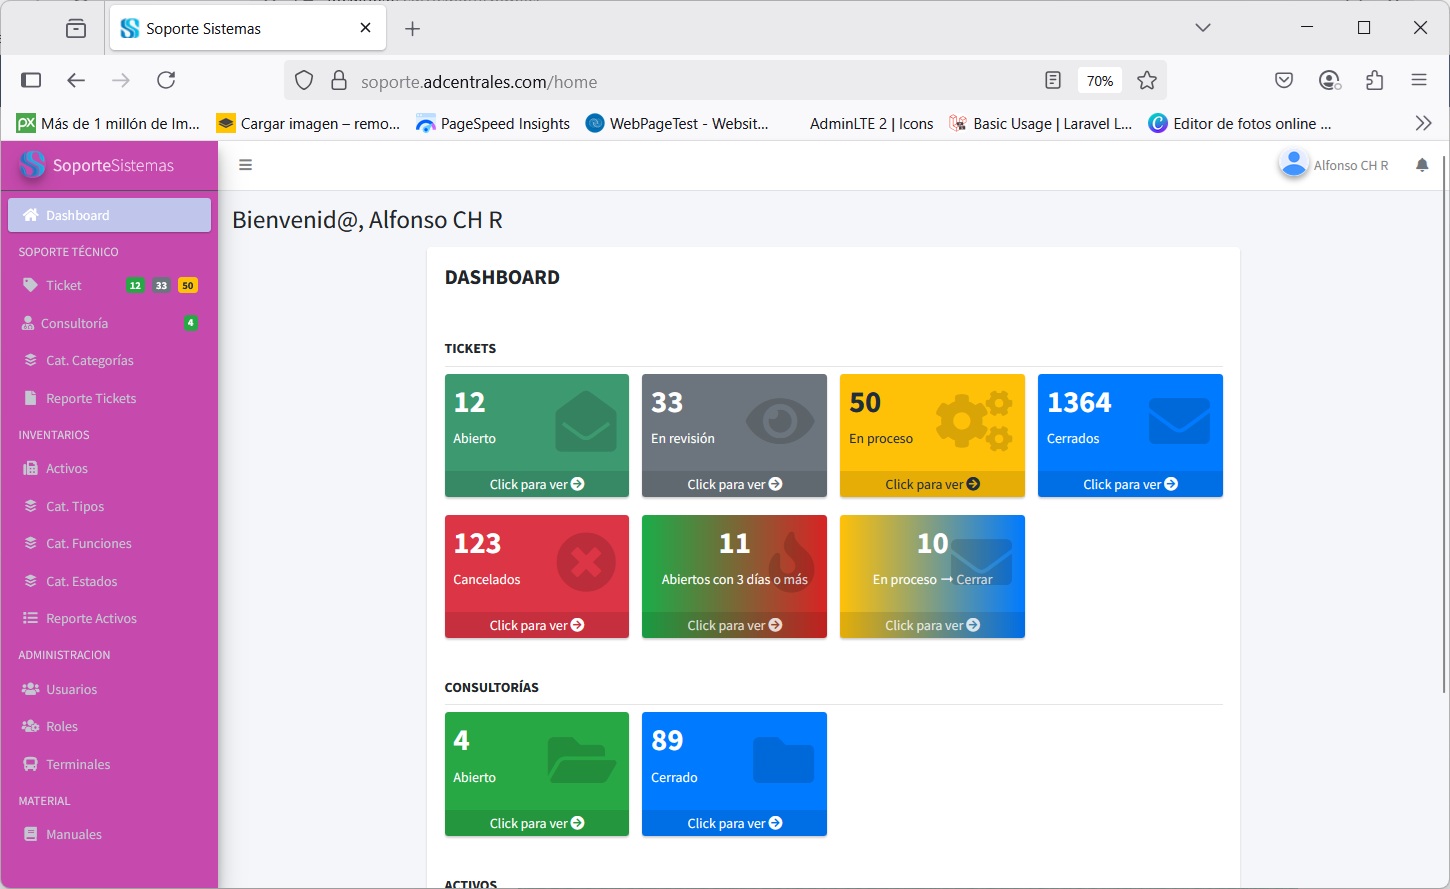Open the Firefox extensions puzzle icon
The image size is (1450, 889).
click(x=1374, y=81)
